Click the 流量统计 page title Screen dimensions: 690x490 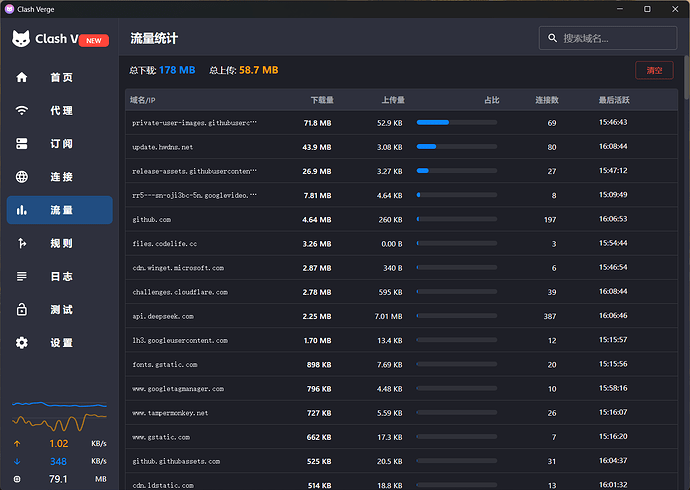pyautogui.click(x=154, y=39)
